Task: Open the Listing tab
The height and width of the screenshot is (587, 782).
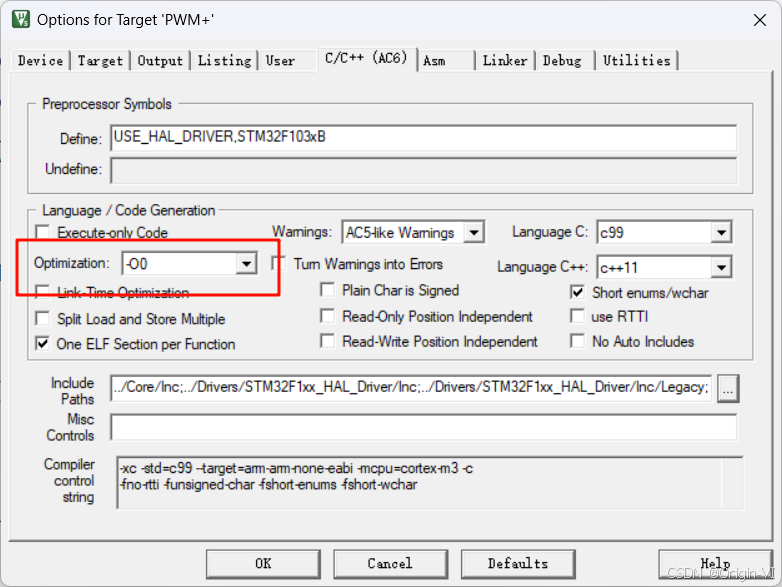Action: click(x=224, y=61)
